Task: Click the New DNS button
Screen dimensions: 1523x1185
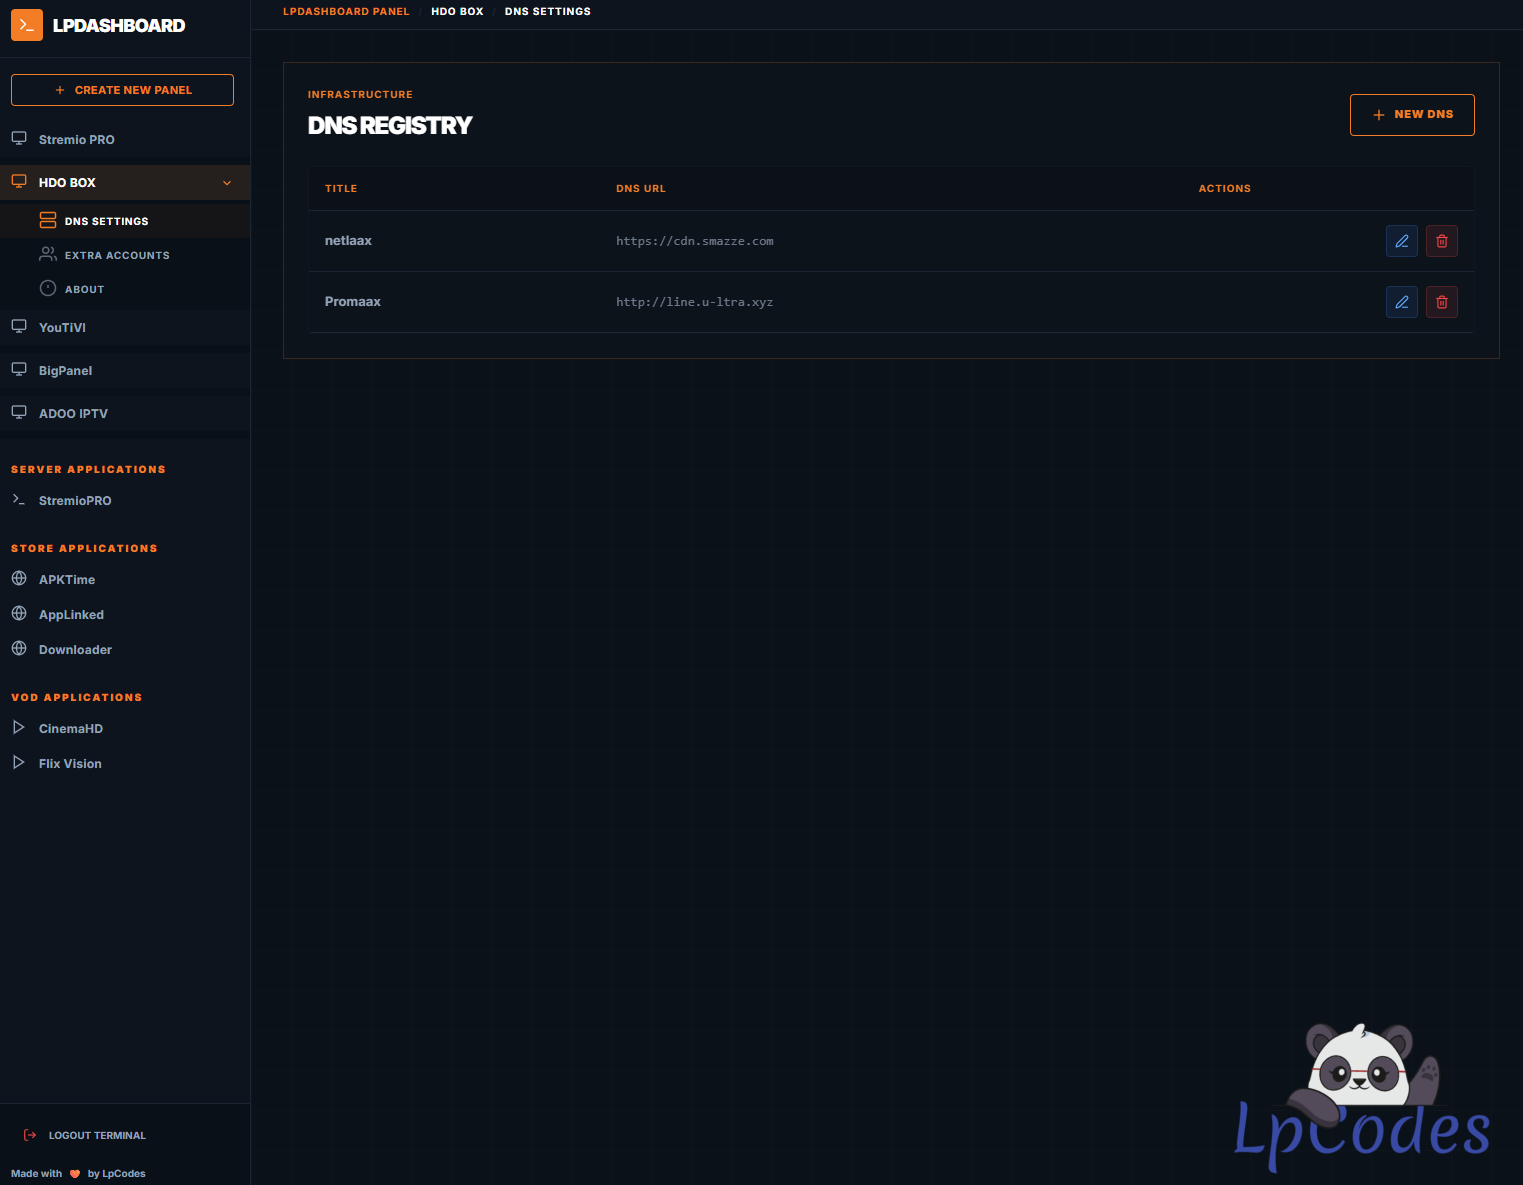Action: click(1411, 115)
